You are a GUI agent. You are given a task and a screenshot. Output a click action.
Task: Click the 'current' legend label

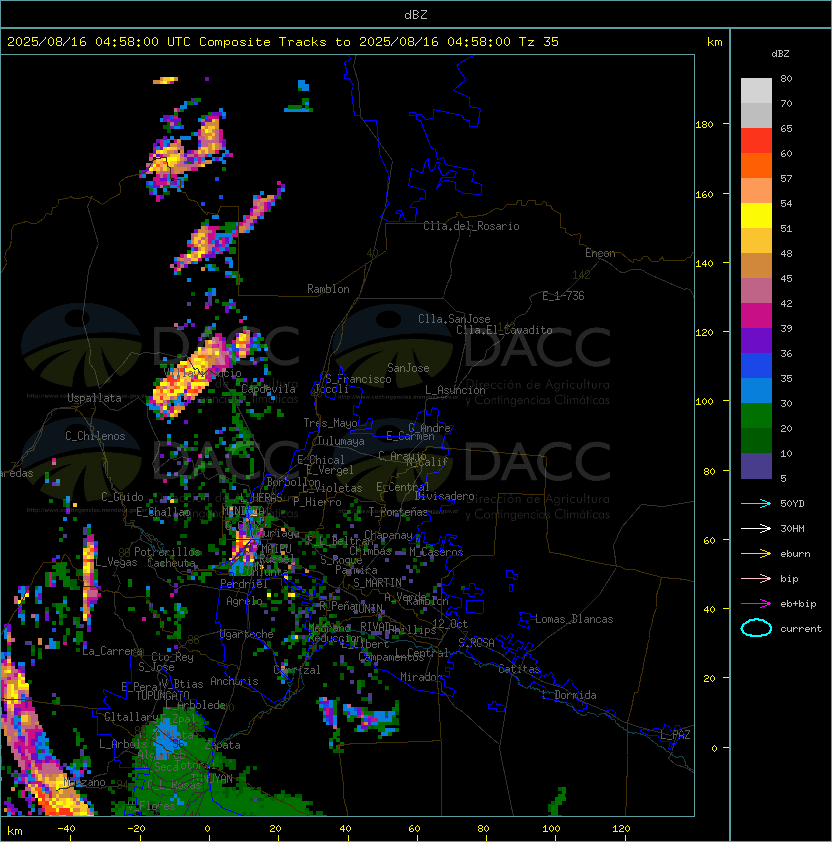[801, 629]
